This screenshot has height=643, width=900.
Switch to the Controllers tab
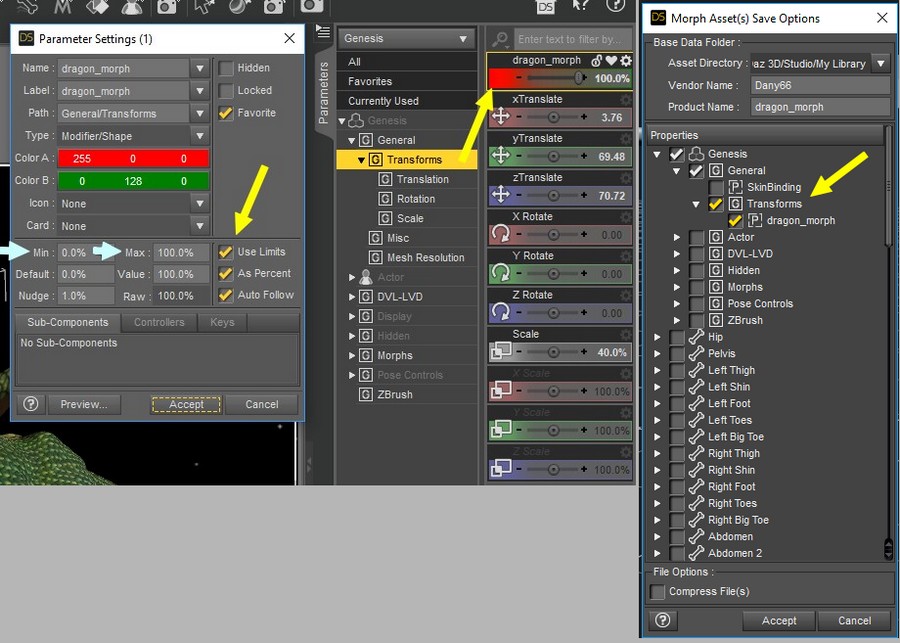pos(159,322)
